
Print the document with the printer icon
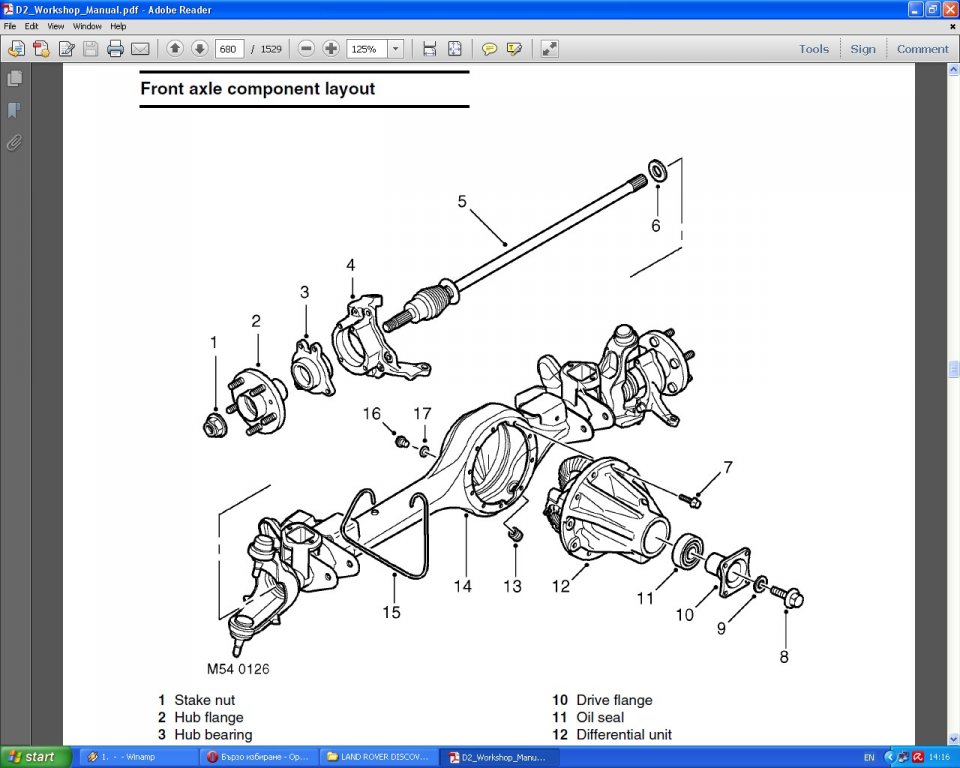click(x=115, y=49)
